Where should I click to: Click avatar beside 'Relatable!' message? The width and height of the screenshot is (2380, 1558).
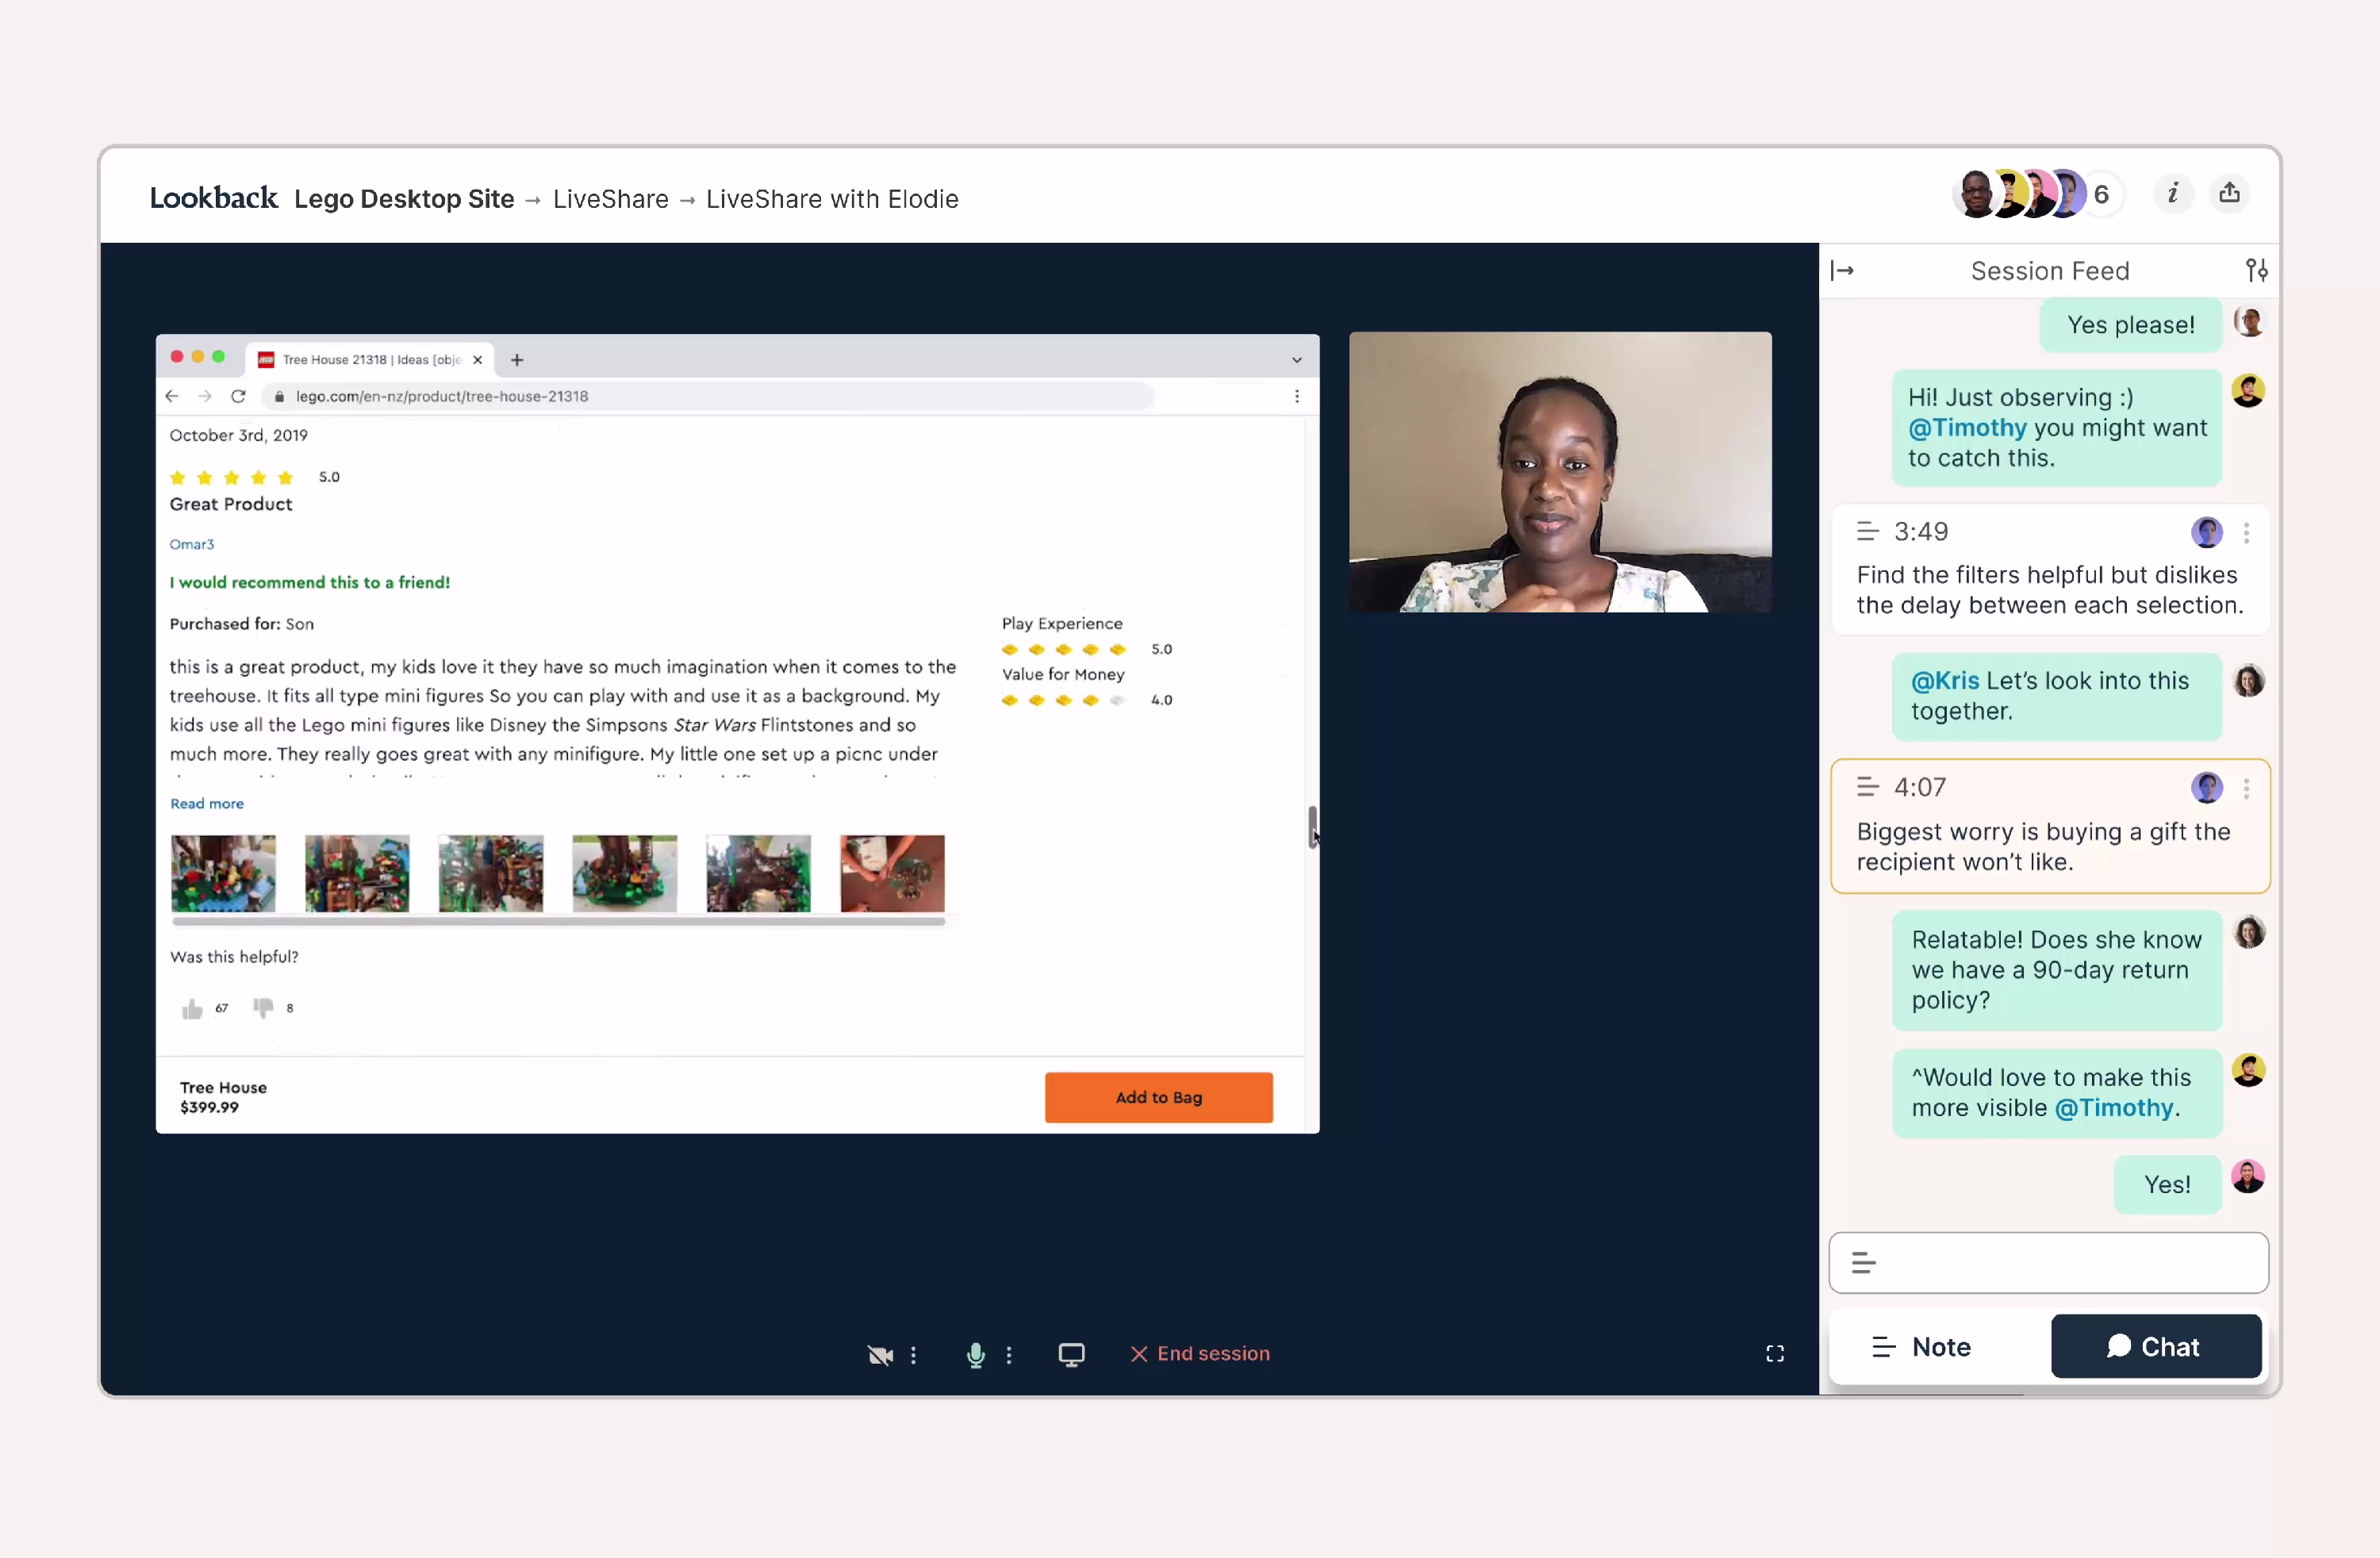tap(2248, 932)
